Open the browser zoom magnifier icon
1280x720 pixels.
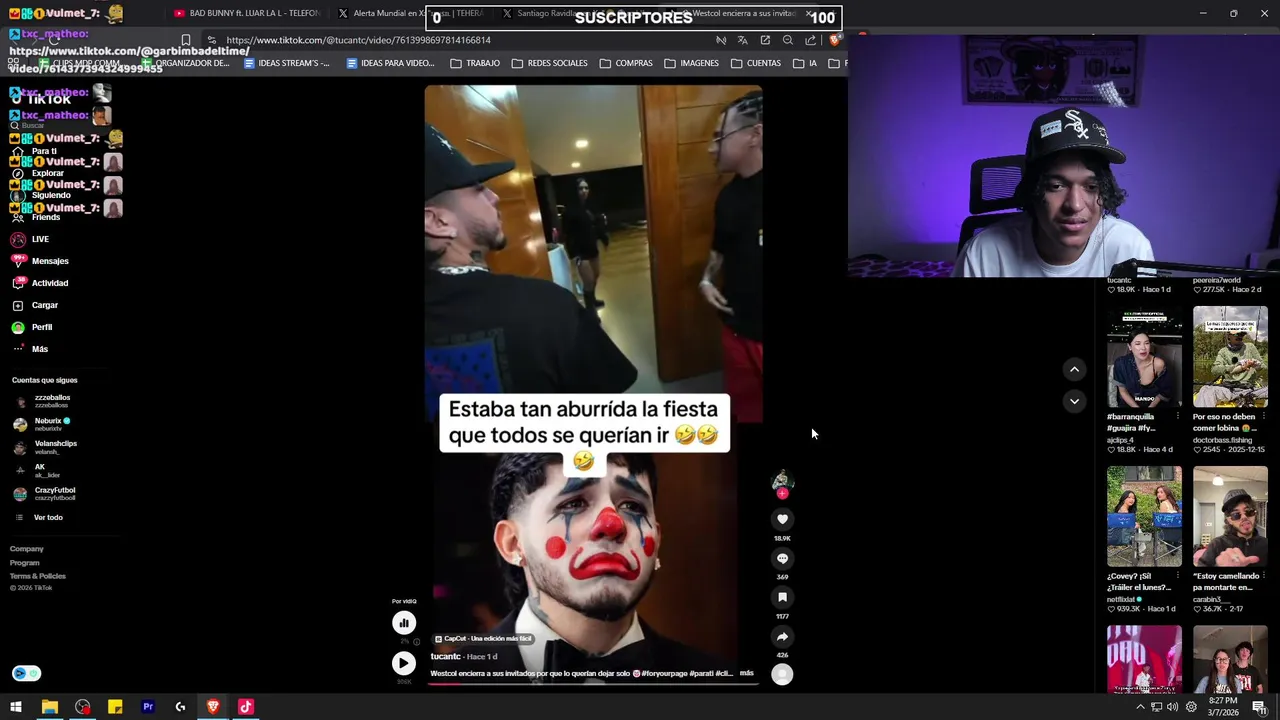tap(788, 40)
